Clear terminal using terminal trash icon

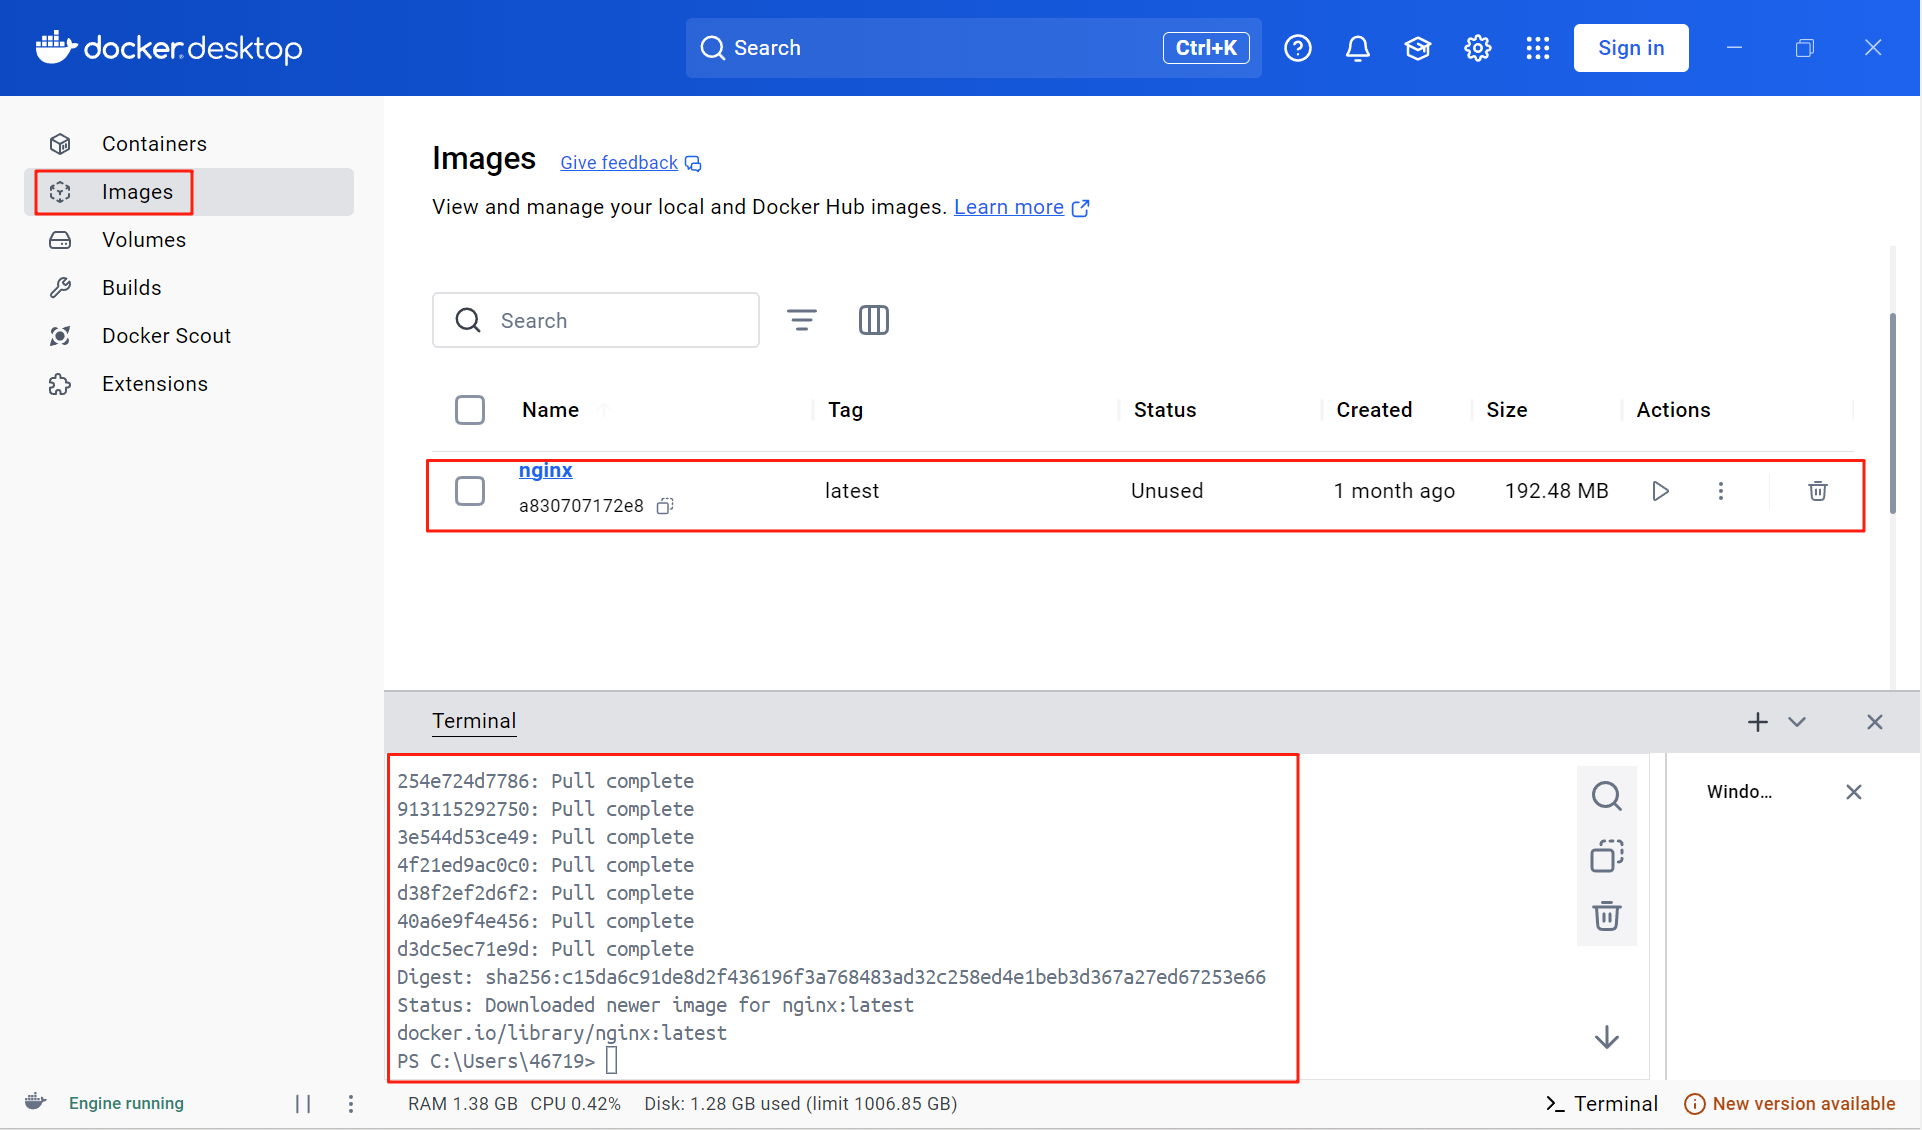coord(1606,916)
